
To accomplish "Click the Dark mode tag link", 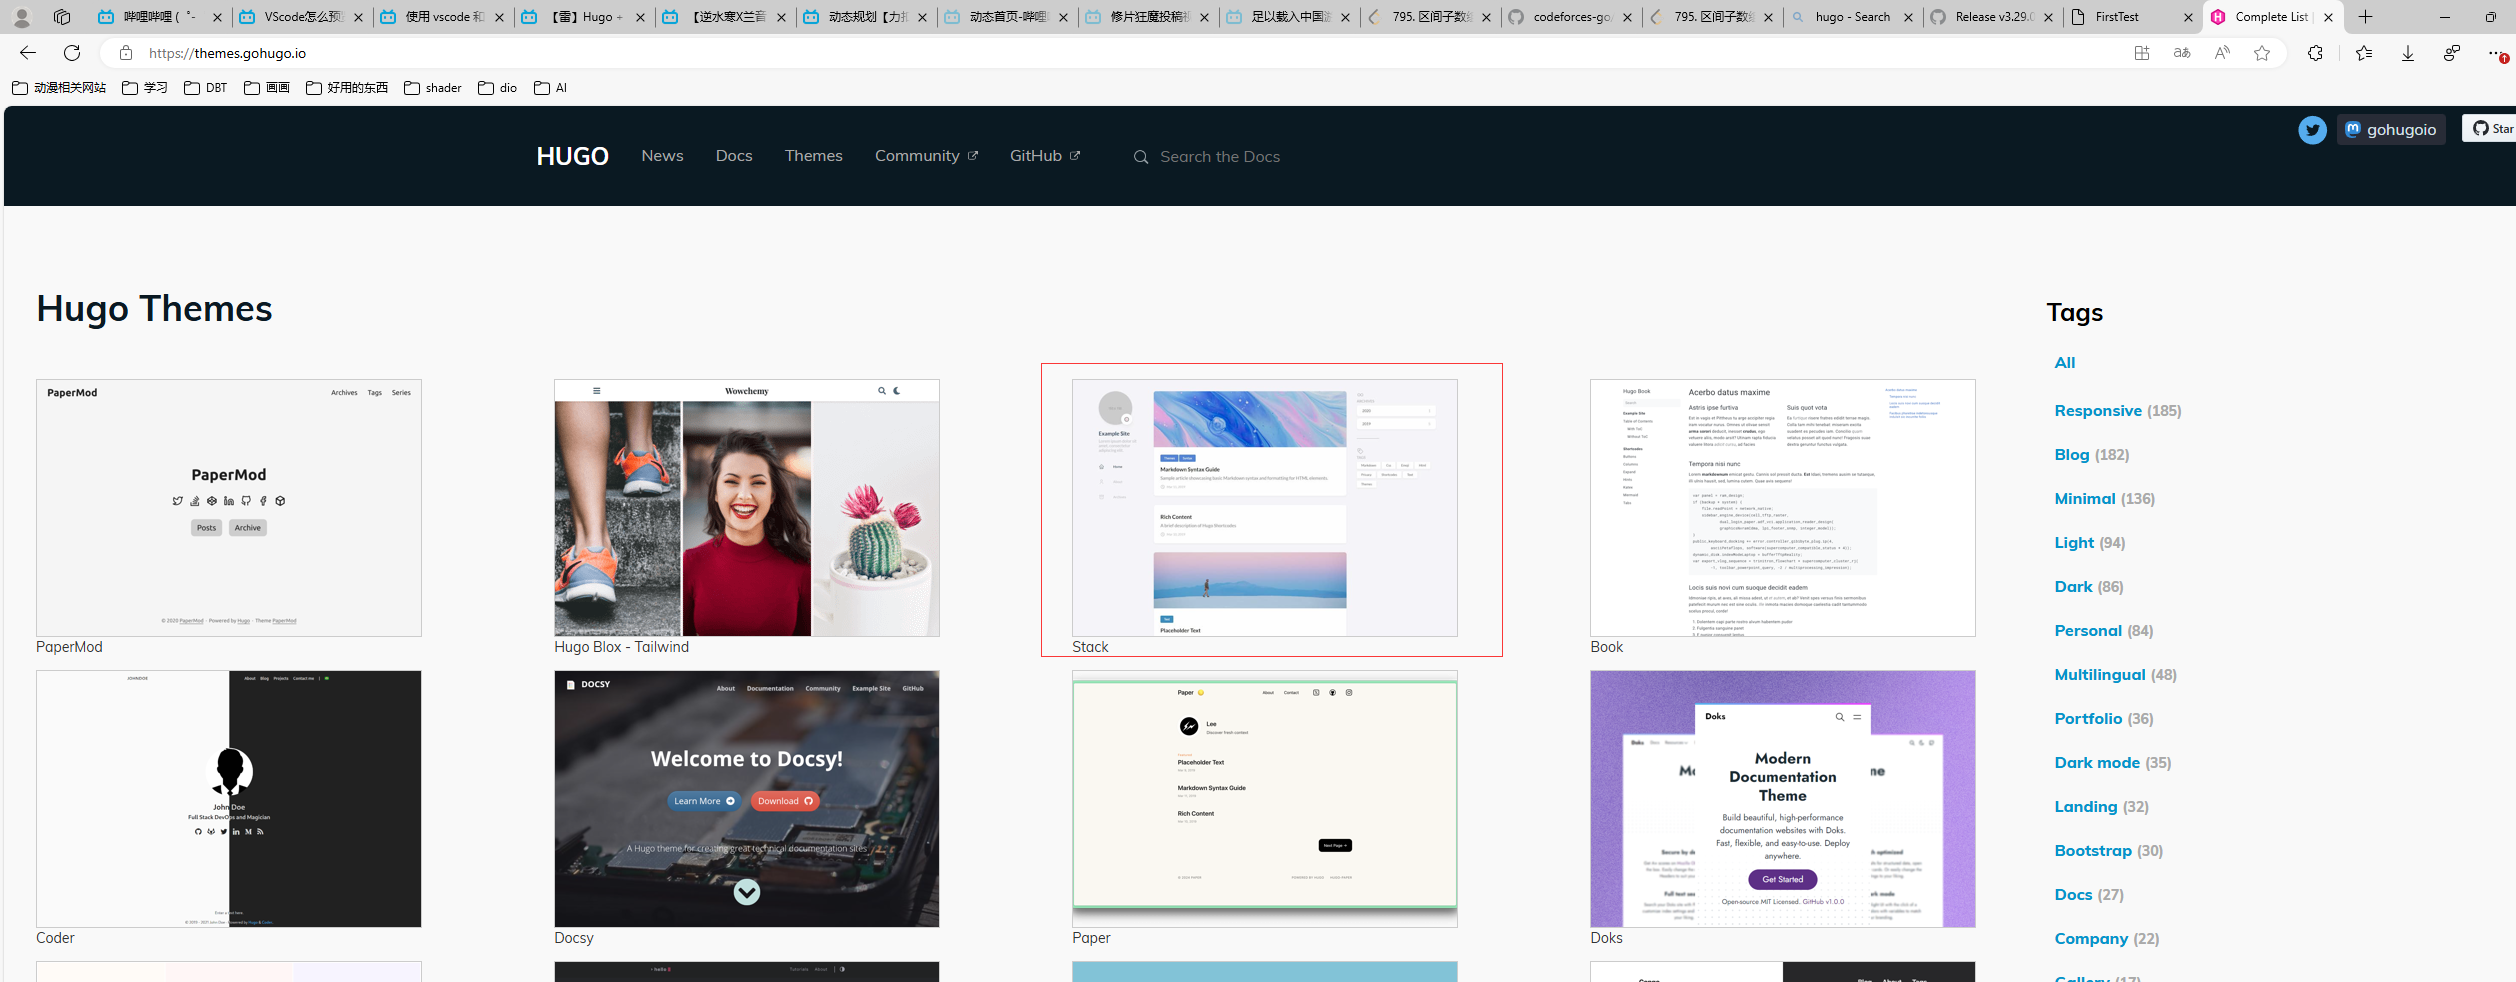I will click(2096, 763).
